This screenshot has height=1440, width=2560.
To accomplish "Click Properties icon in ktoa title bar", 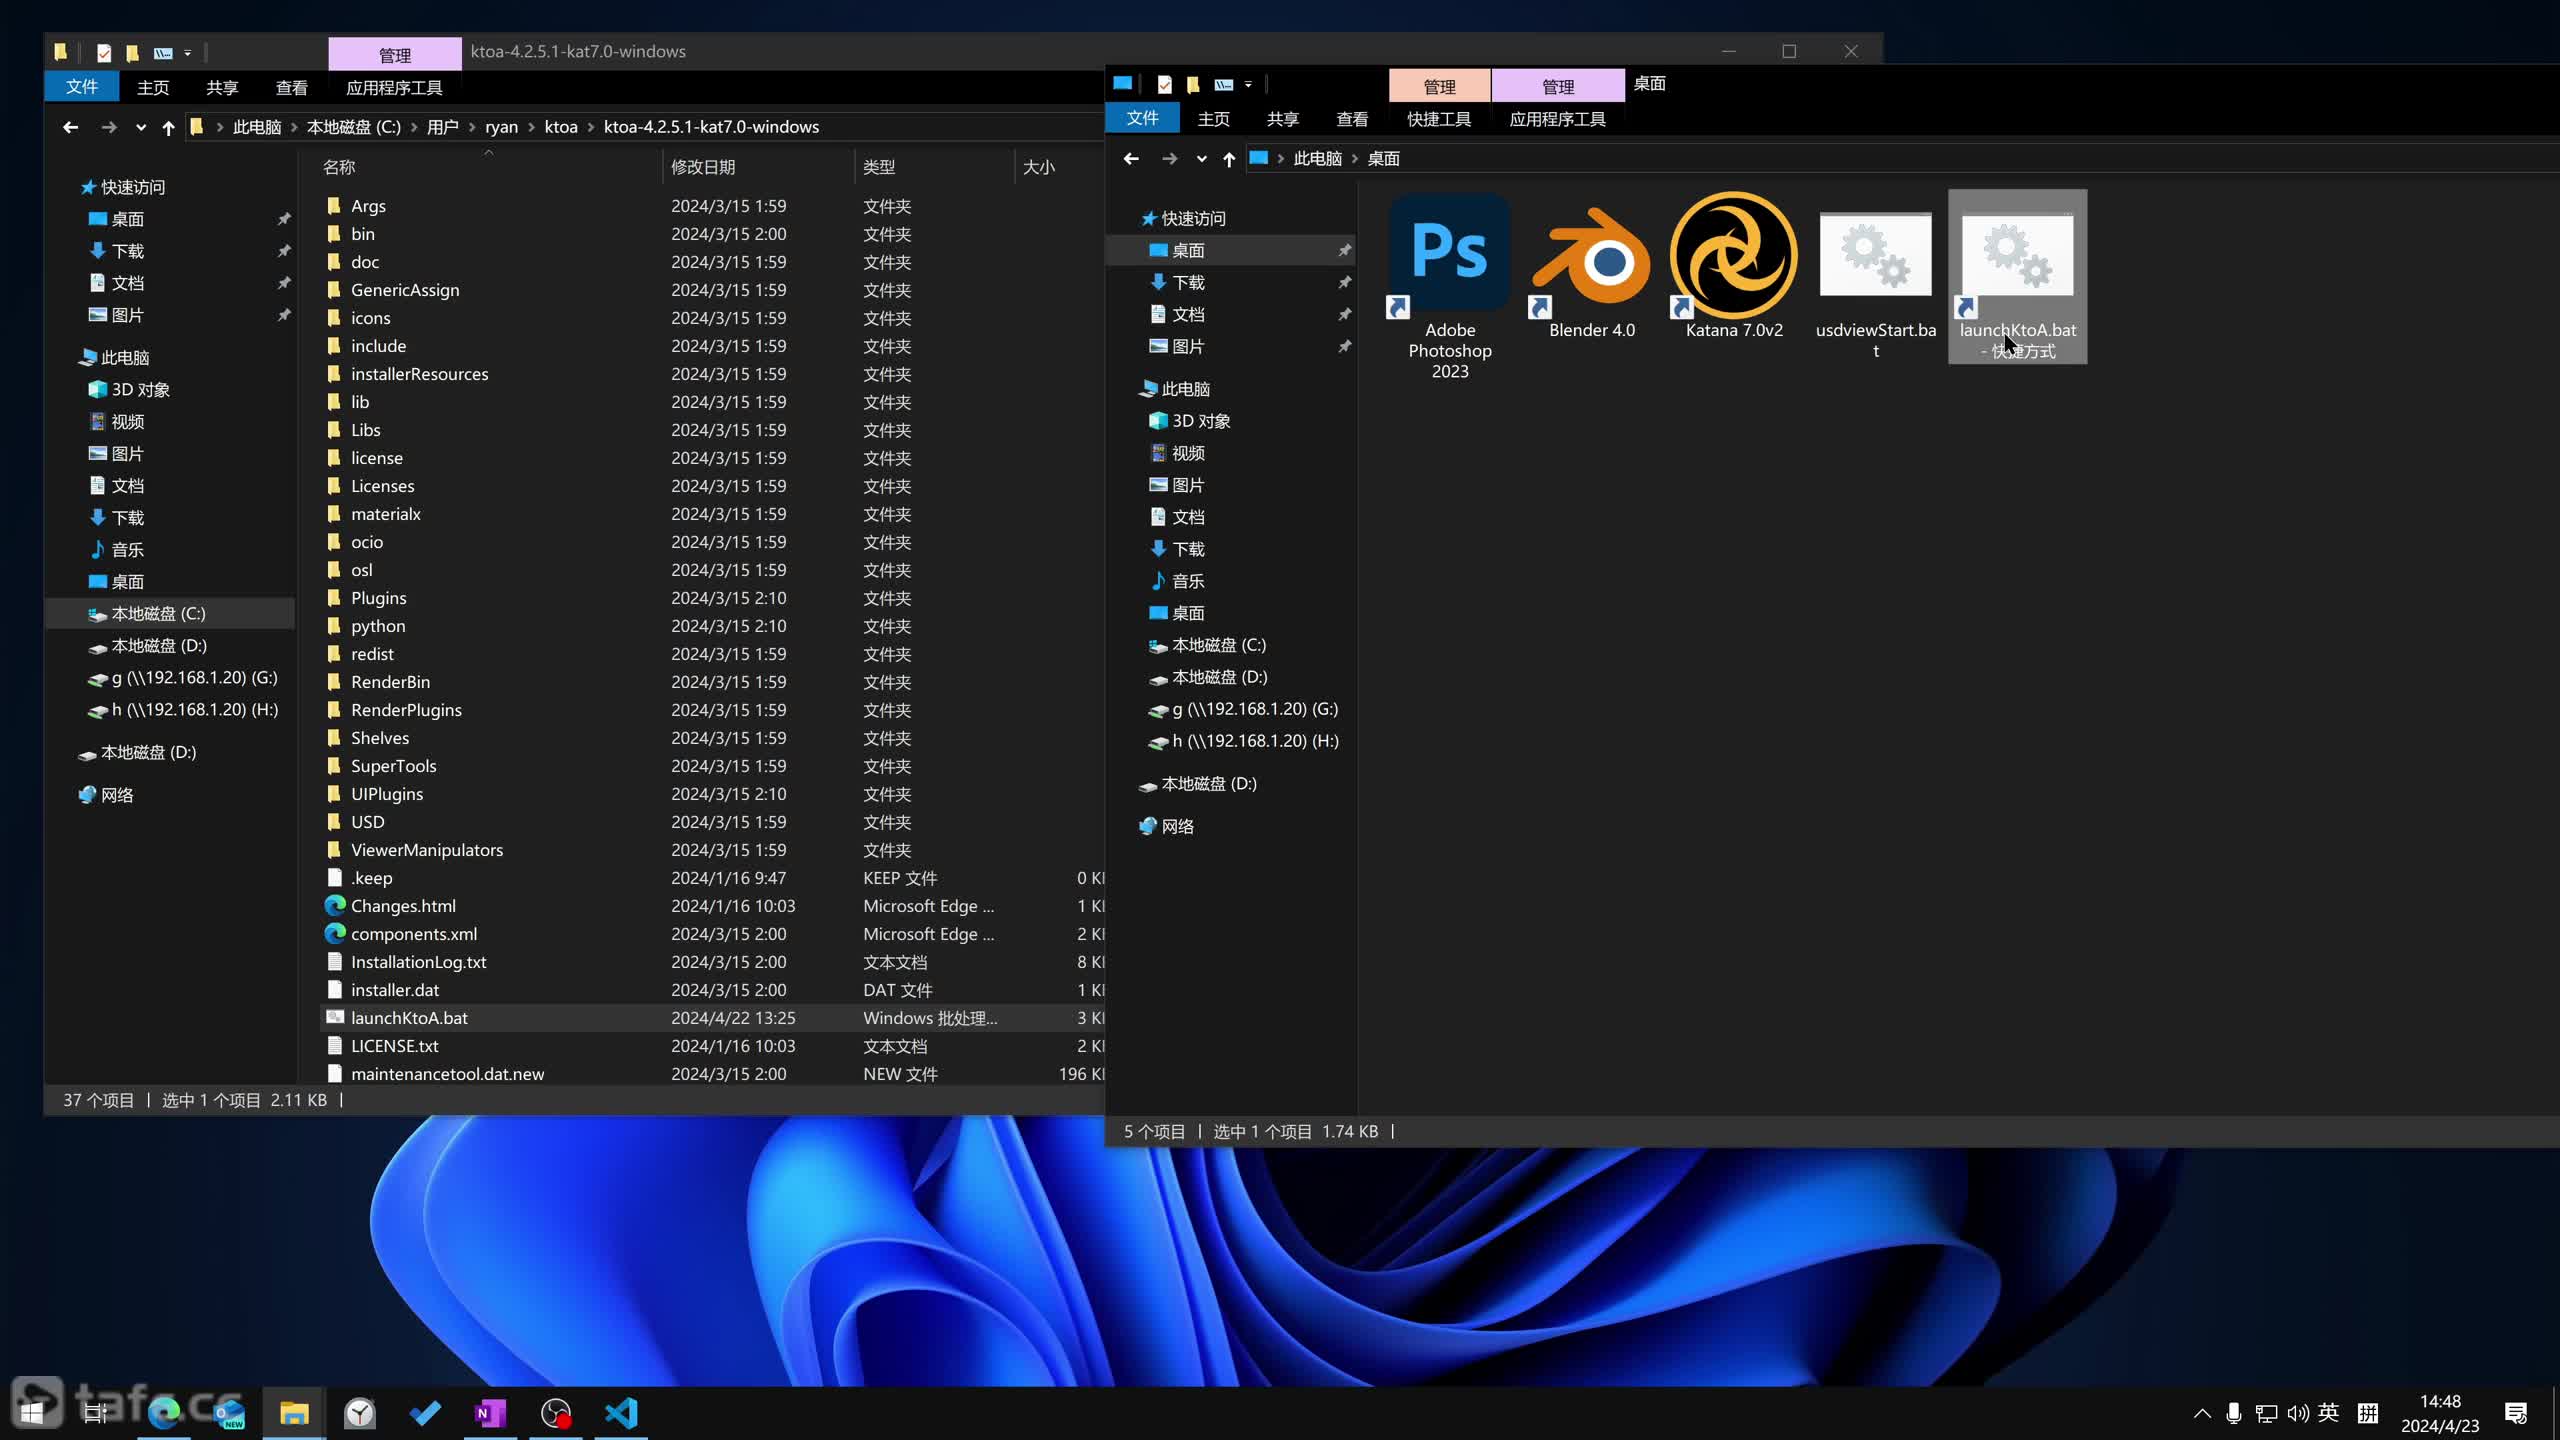I will coord(103,52).
